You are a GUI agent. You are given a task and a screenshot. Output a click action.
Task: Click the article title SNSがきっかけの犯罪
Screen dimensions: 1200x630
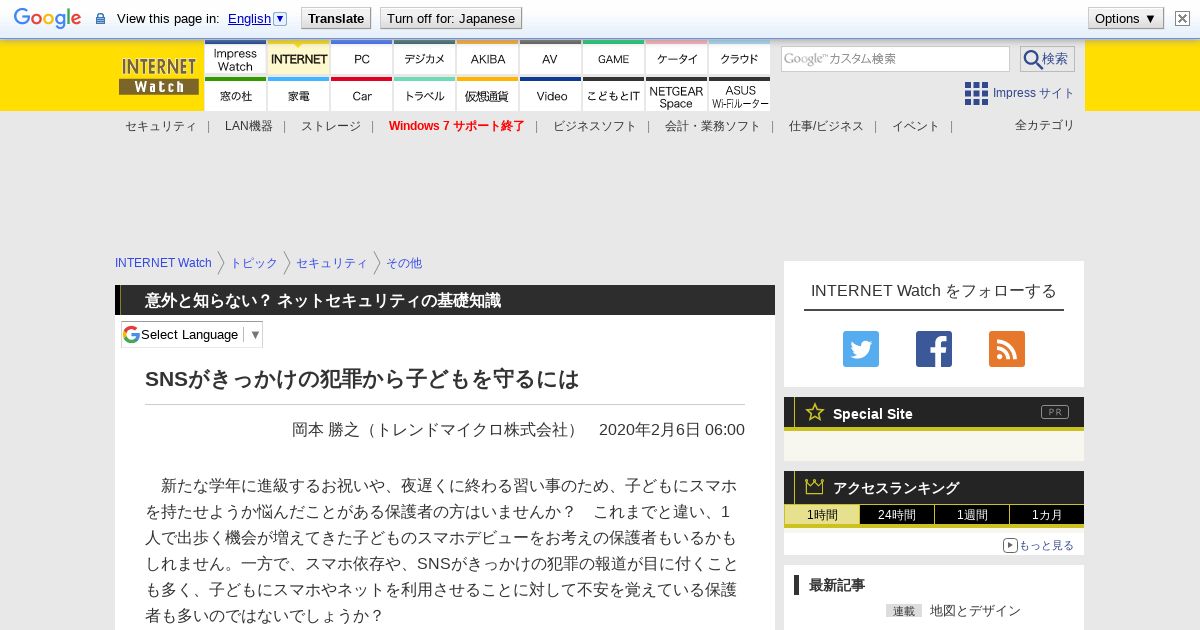(x=362, y=379)
